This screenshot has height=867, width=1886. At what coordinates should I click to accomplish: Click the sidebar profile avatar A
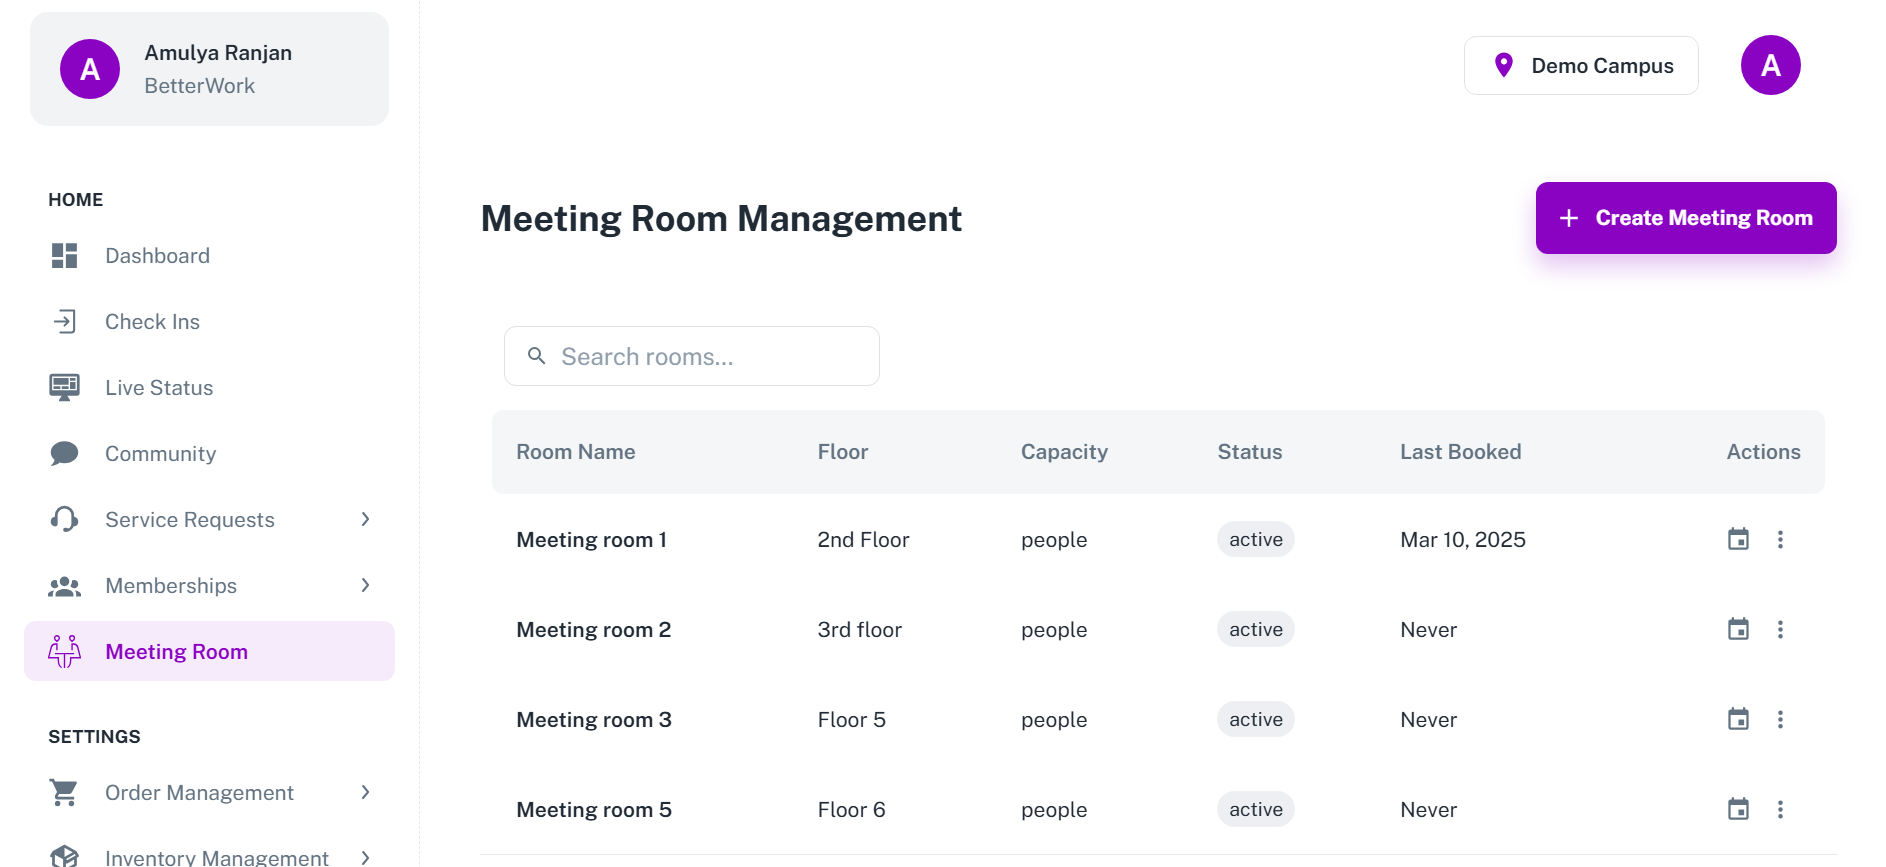pos(90,69)
